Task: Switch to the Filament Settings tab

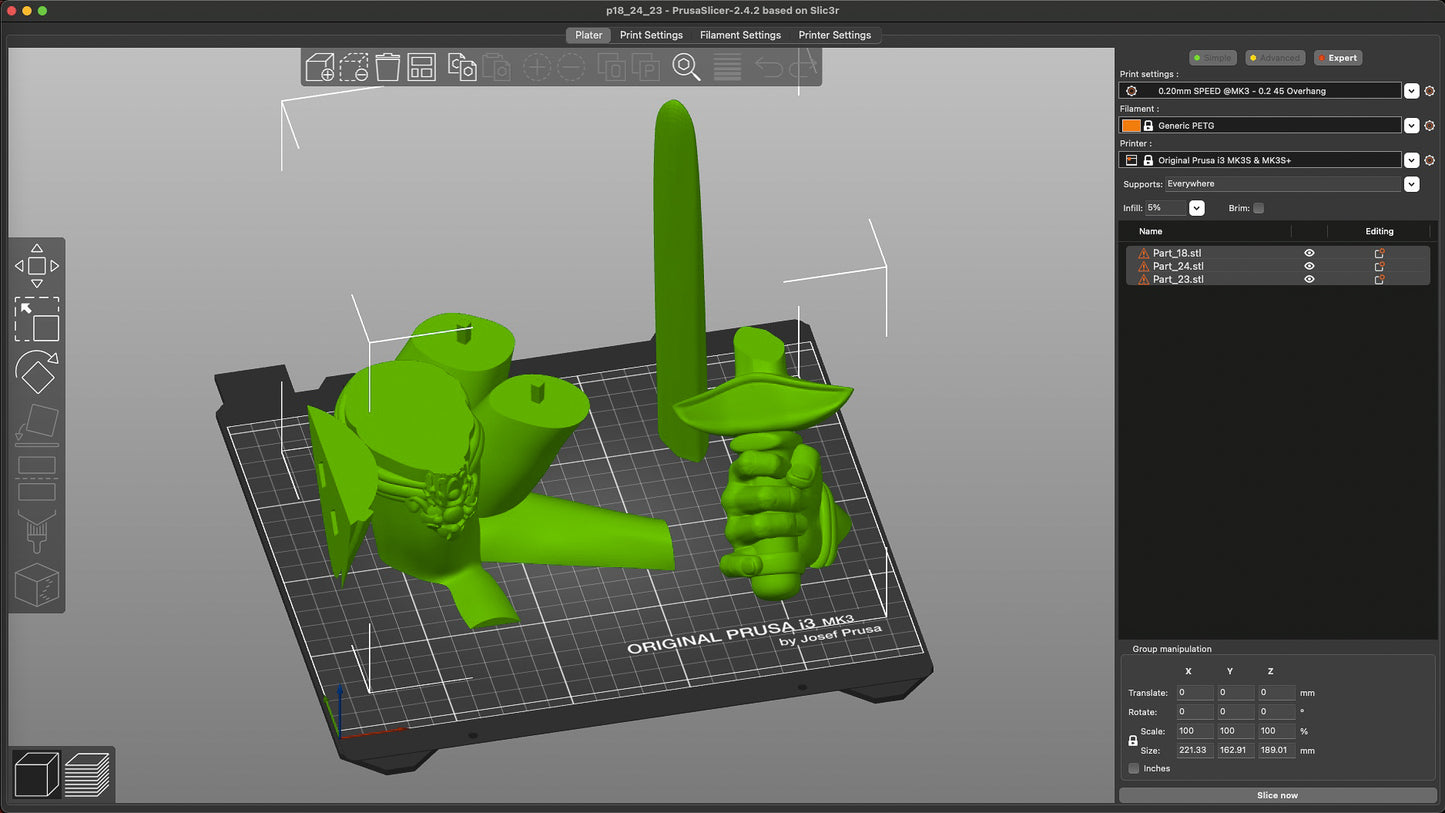Action: pyautogui.click(x=740, y=35)
